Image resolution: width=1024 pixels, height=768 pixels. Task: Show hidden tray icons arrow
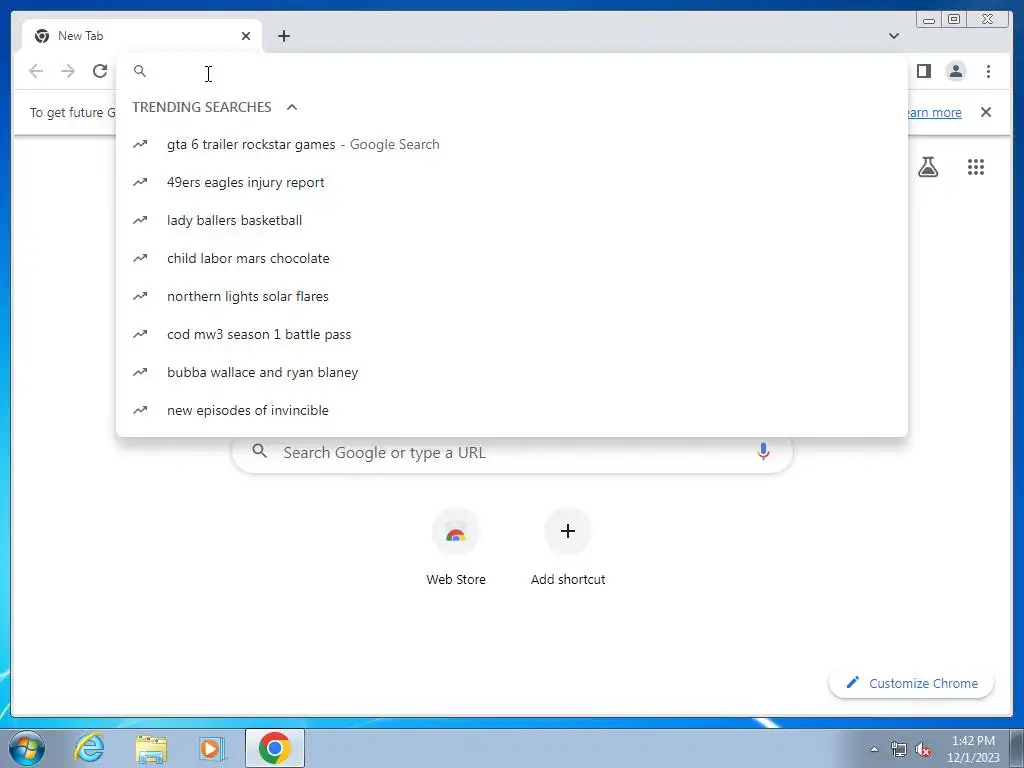click(x=874, y=749)
